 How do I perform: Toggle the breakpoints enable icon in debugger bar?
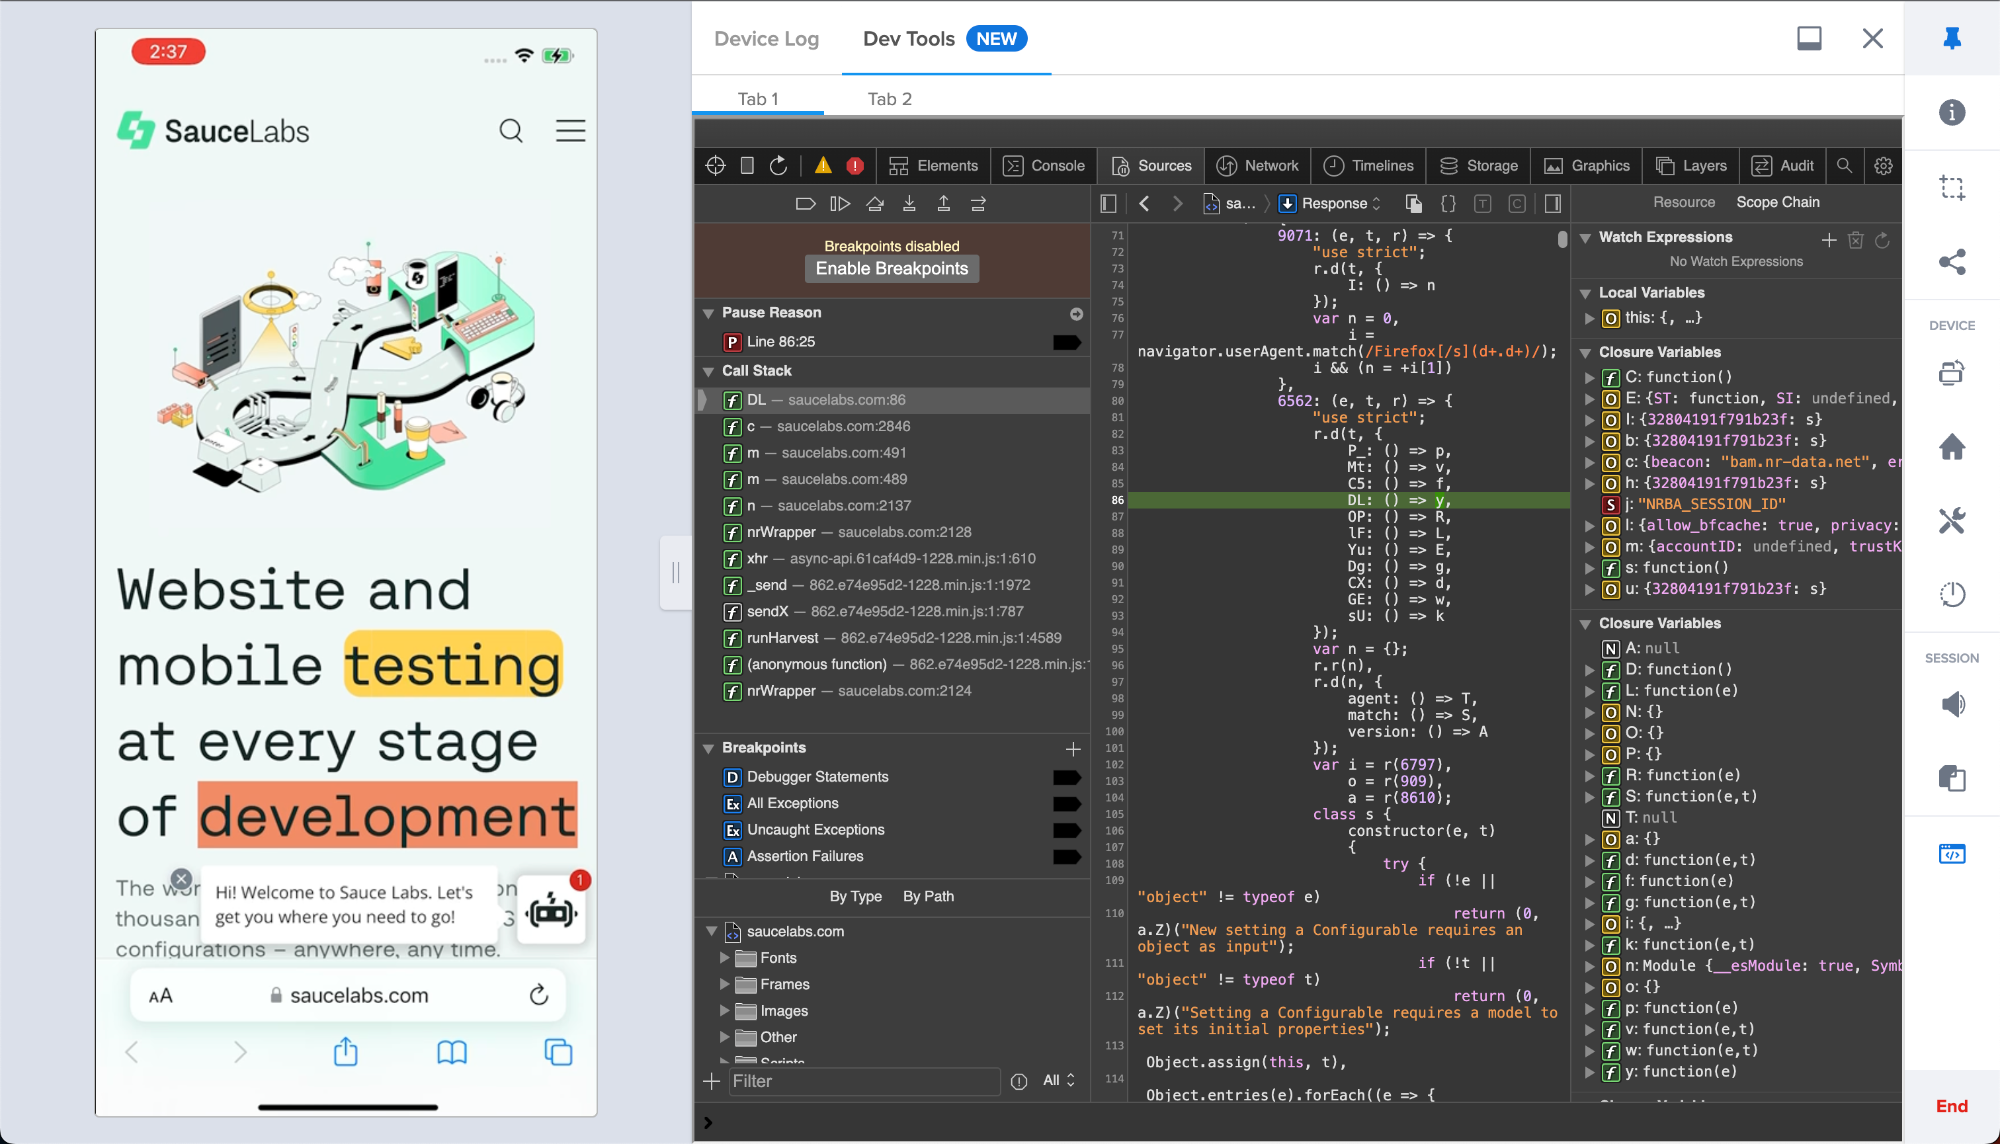pyautogui.click(x=805, y=204)
